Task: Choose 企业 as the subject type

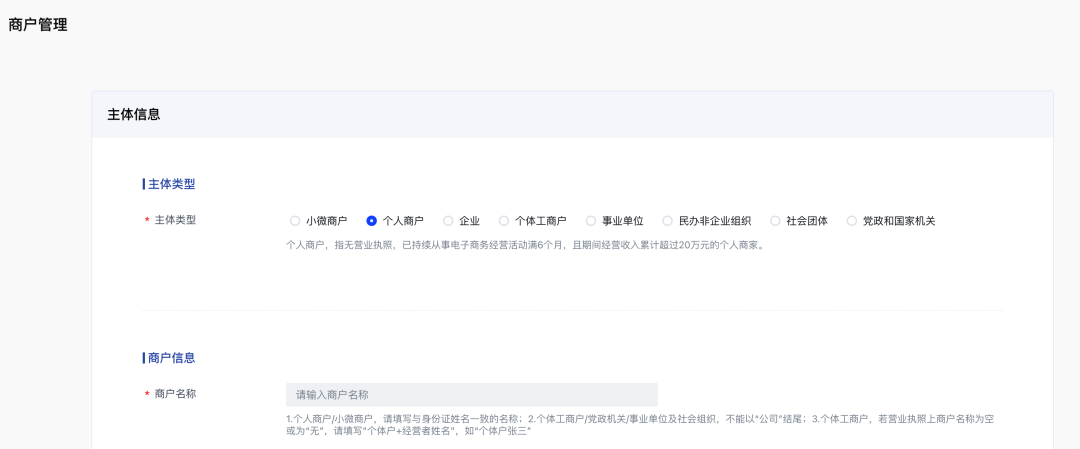Action: click(x=448, y=221)
